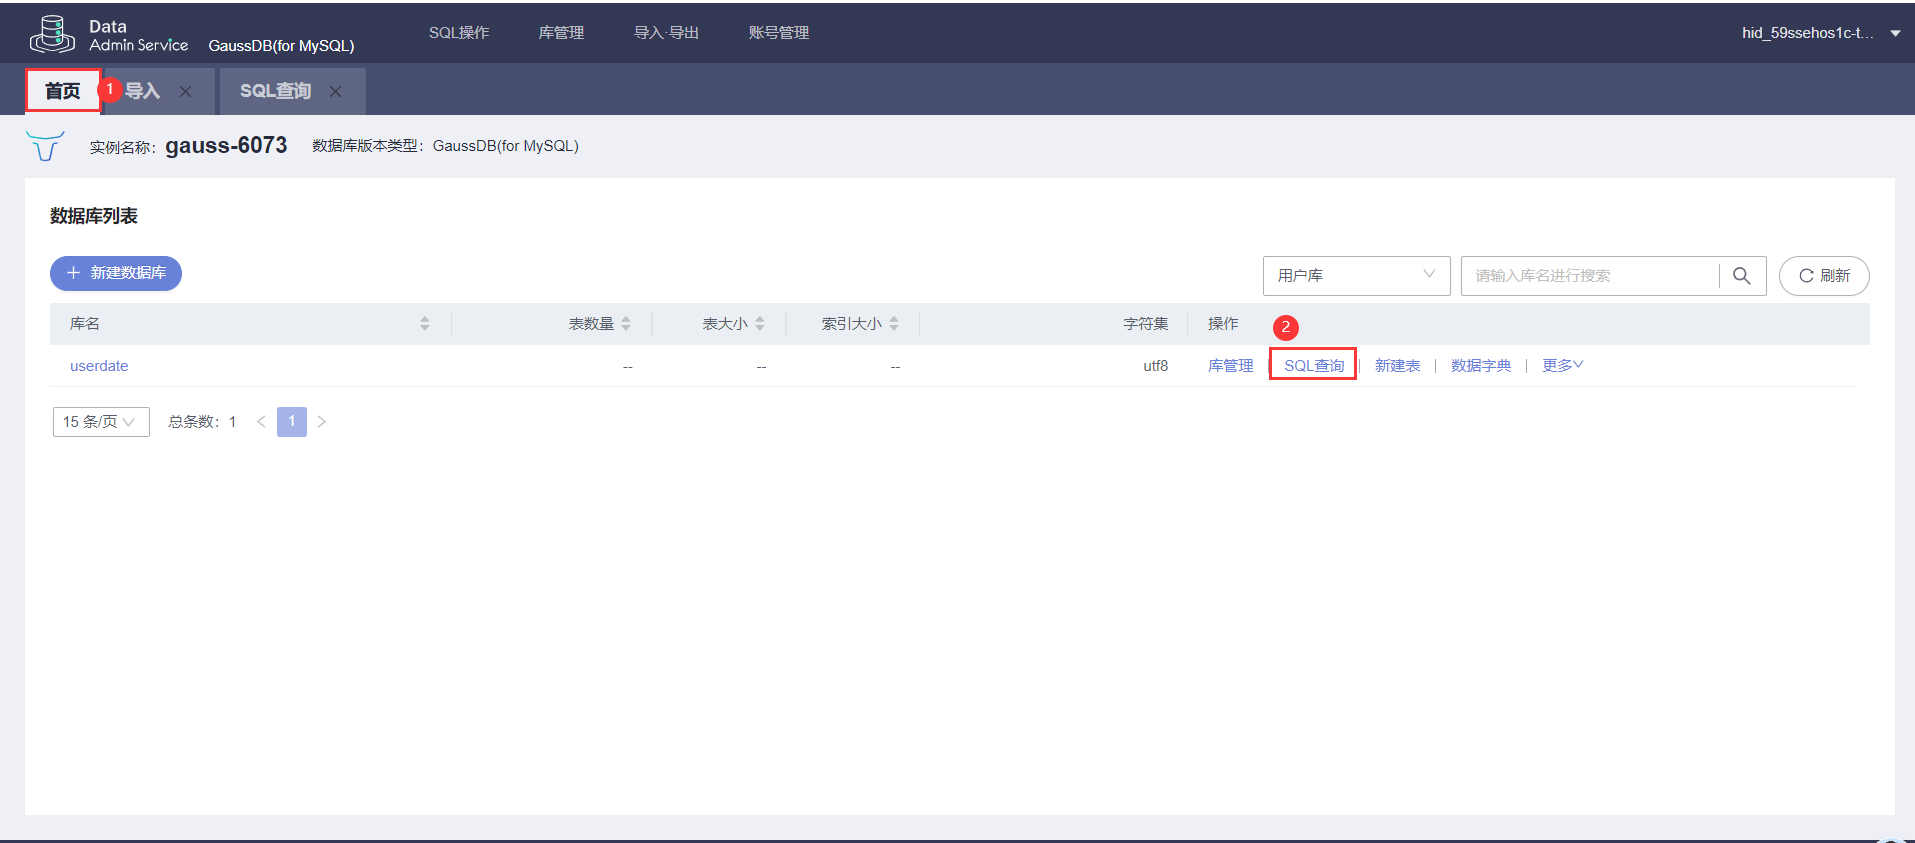Viewport: 1915px width, 843px height.
Task: Click the instance bull-horn icon beside gauss-6073
Action: click(x=45, y=146)
